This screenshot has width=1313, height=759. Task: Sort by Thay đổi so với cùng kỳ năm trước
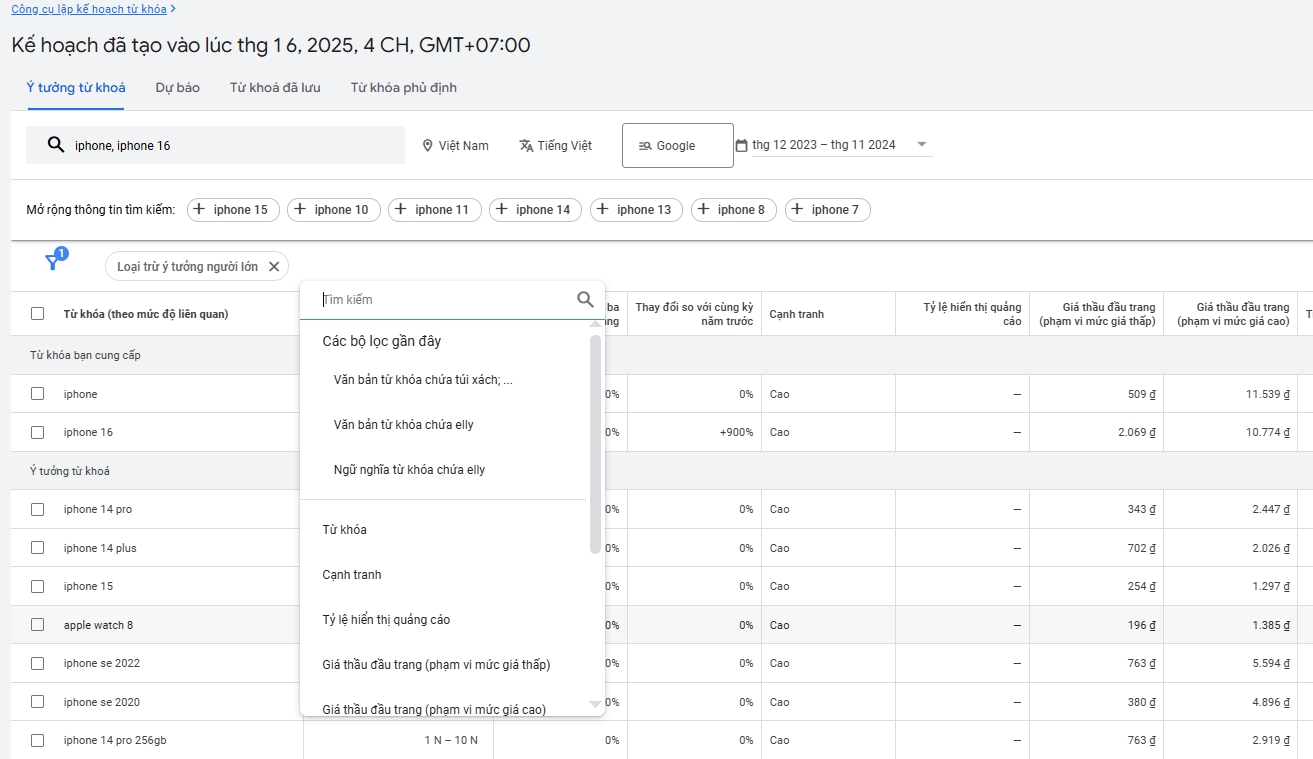click(x=694, y=314)
